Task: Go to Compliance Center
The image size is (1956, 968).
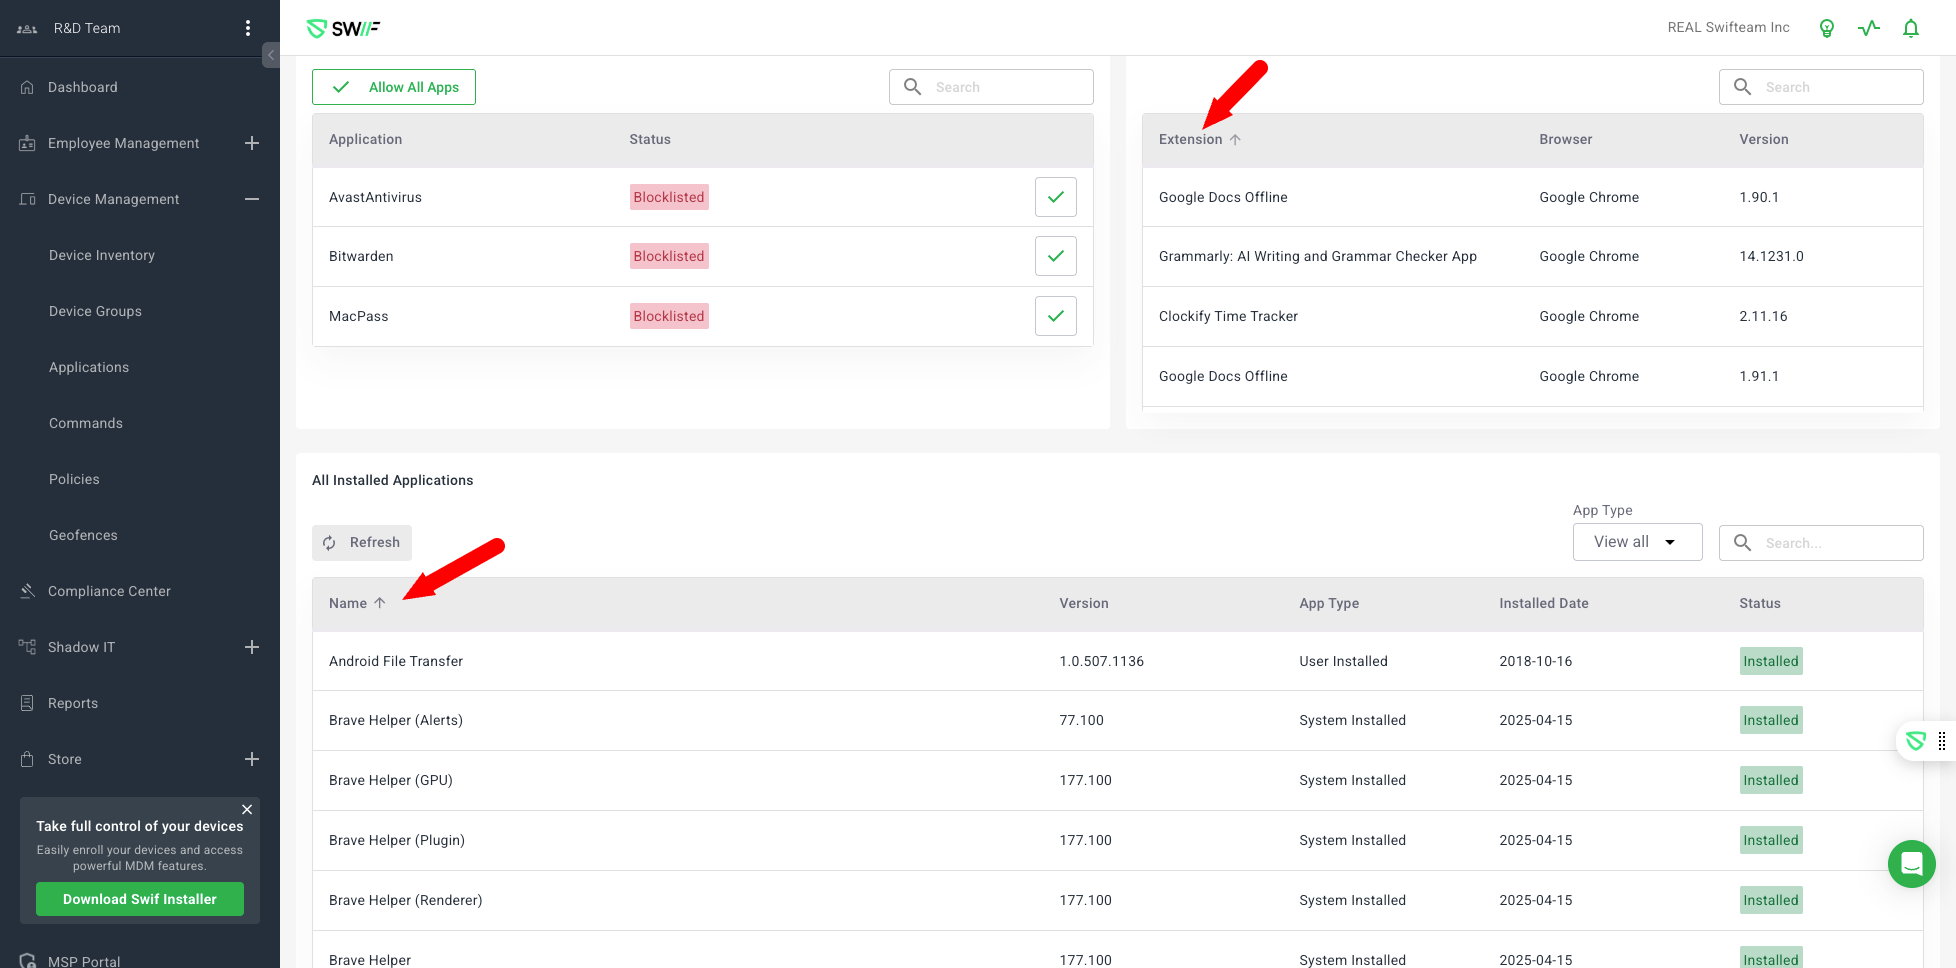Action: 109,591
